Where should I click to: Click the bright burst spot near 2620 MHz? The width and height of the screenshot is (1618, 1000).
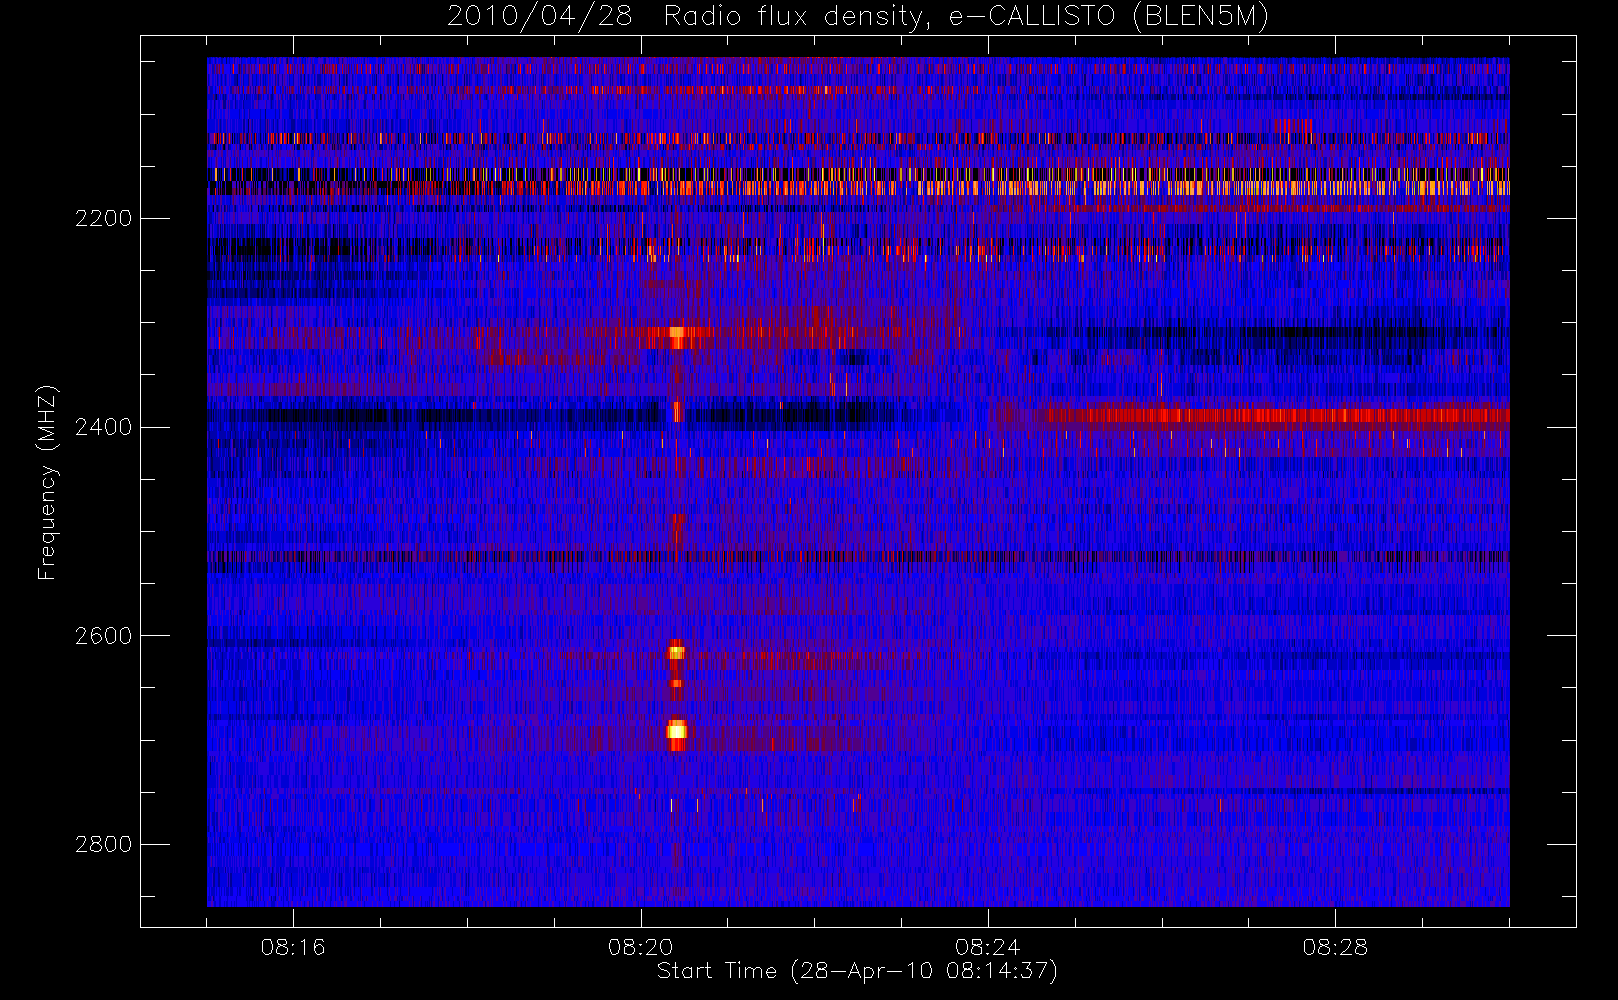click(x=677, y=652)
